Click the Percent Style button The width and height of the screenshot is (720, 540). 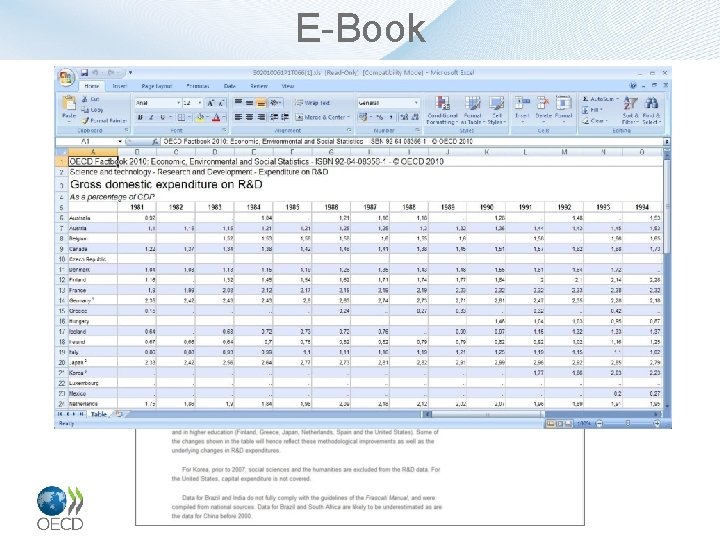379,118
